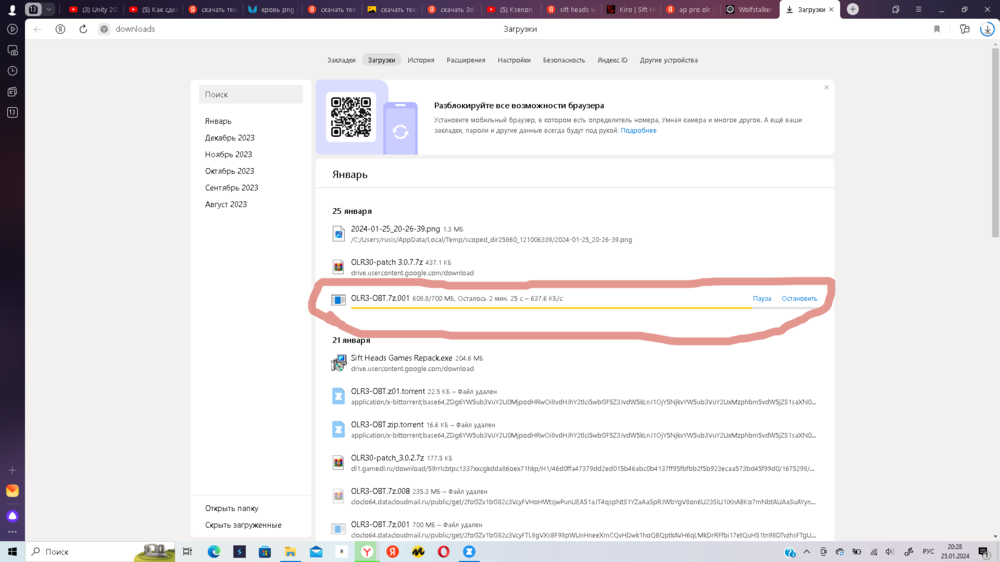Screen dimensions: 1000x562
Task: Filter downloads by Август 2023
Action: click(x=226, y=204)
